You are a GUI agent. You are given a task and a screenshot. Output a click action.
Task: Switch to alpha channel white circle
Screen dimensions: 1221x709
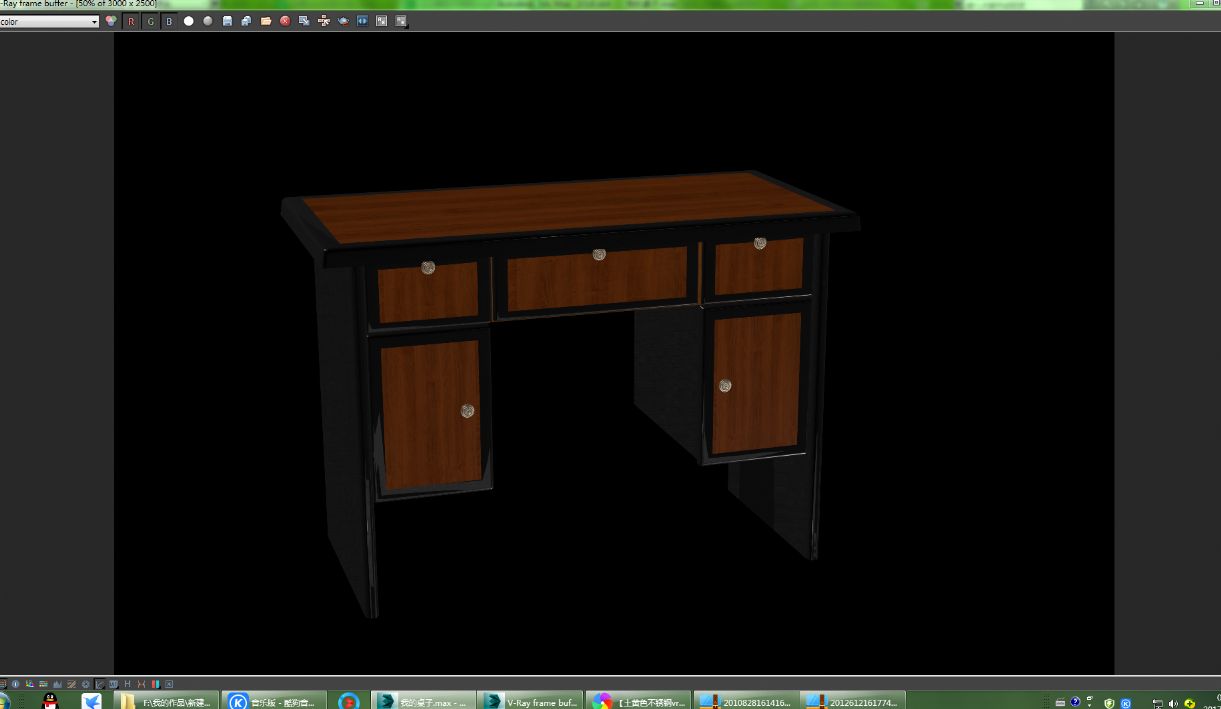188,21
